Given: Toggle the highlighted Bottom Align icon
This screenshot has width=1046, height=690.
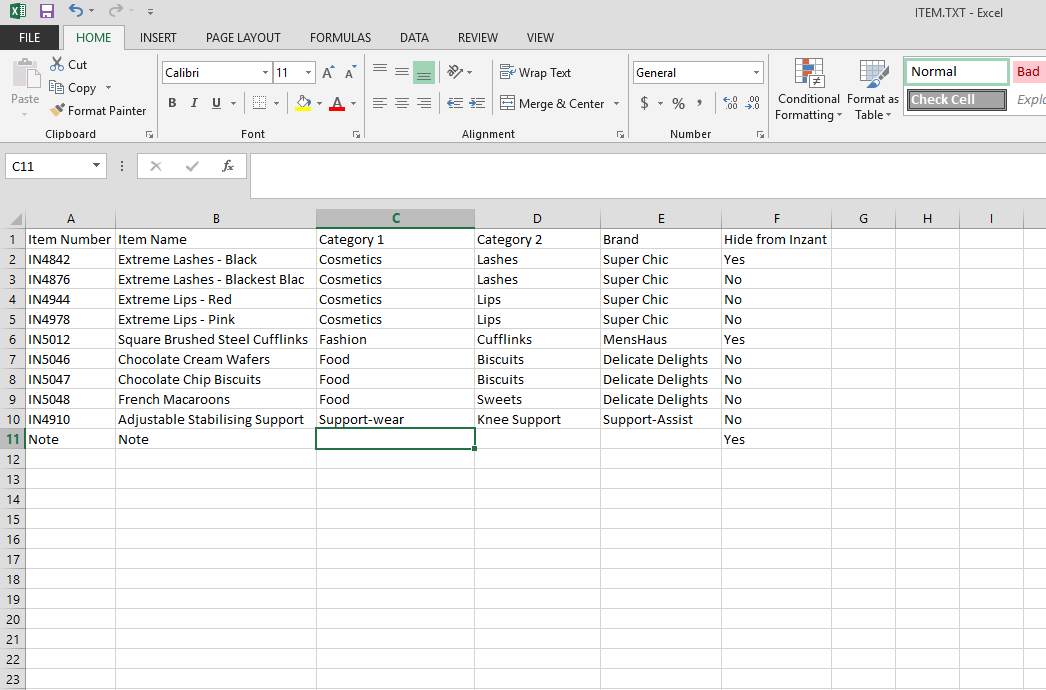Looking at the screenshot, I should pos(424,72).
